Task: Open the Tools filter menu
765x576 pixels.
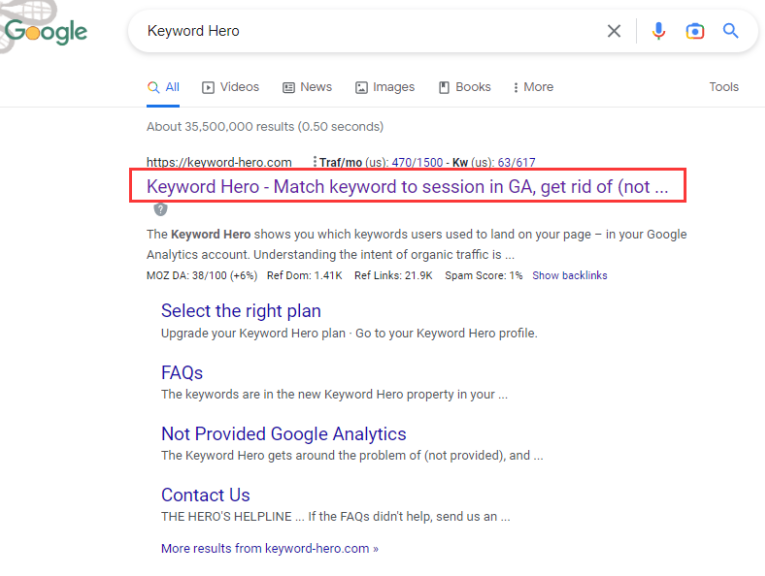Action: pyautogui.click(x=724, y=87)
